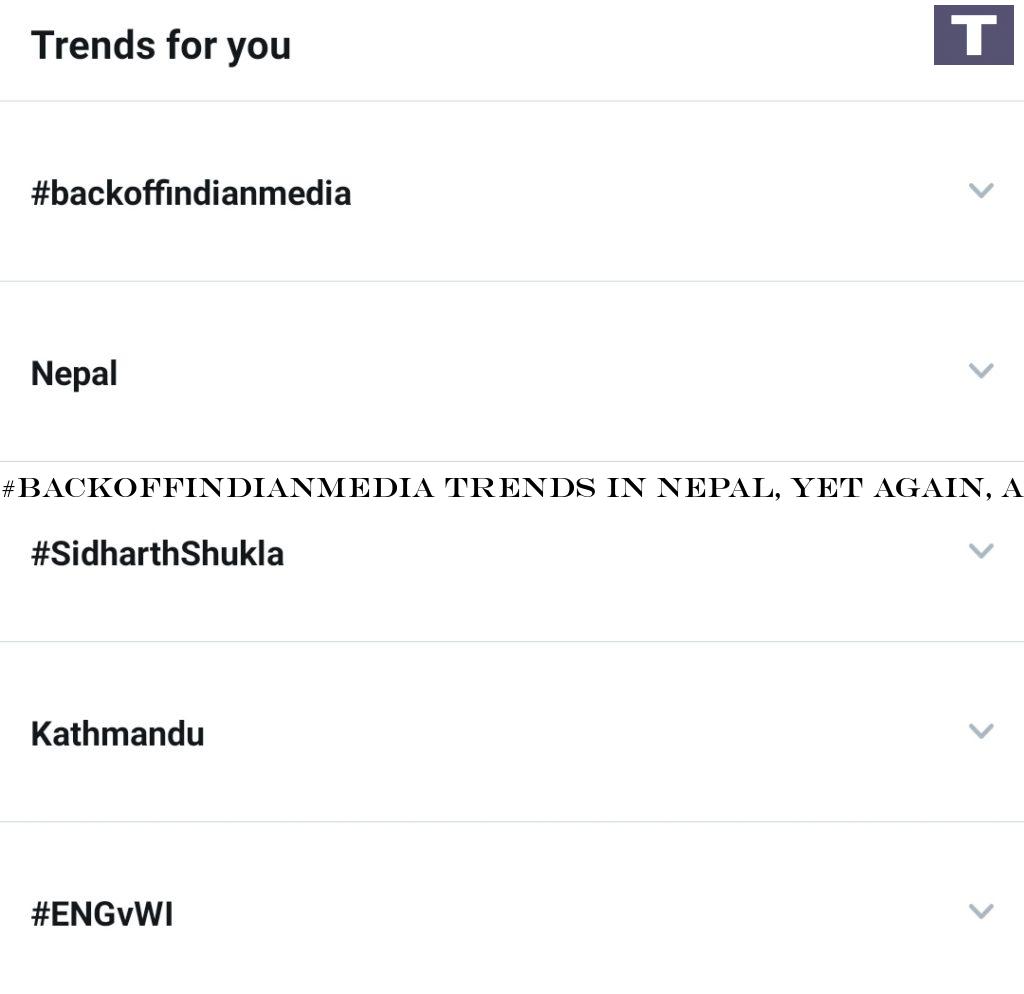The width and height of the screenshot is (1024, 994).
Task: Open the #ENGvWI trend chevron
Action: tap(981, 911)
